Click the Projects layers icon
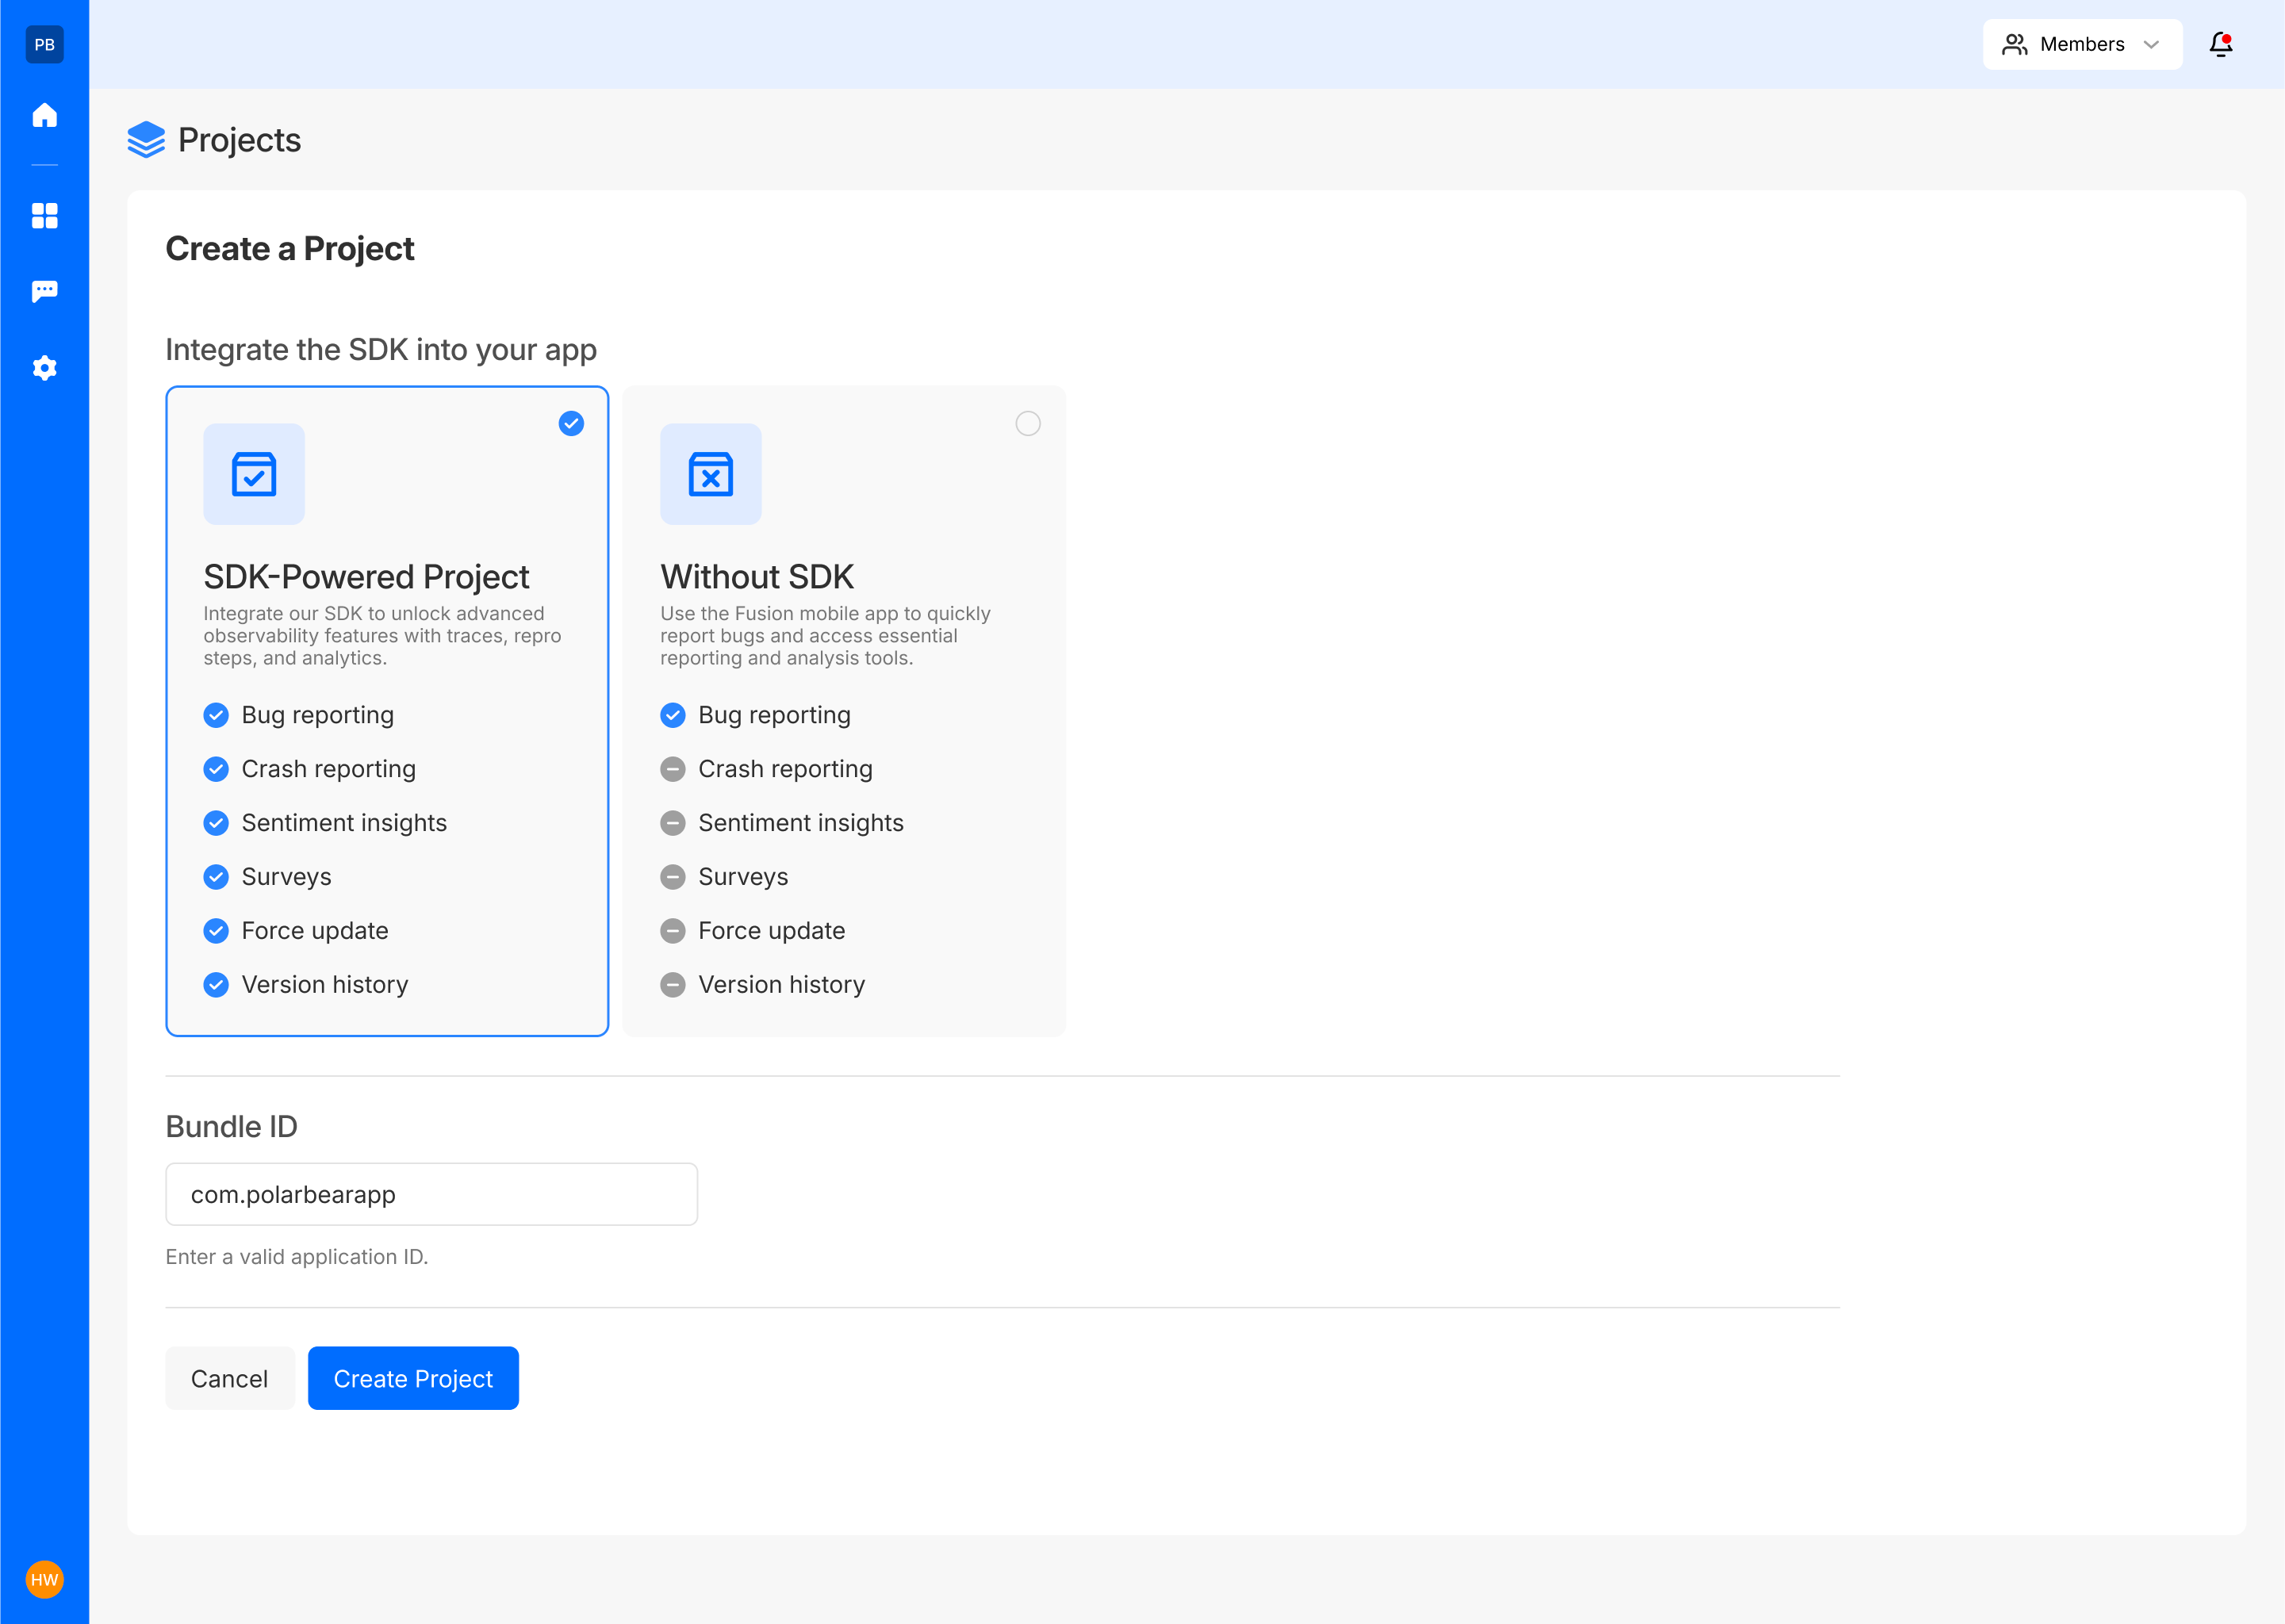This screenshot has width=2285, height=1624. point(146,140)
